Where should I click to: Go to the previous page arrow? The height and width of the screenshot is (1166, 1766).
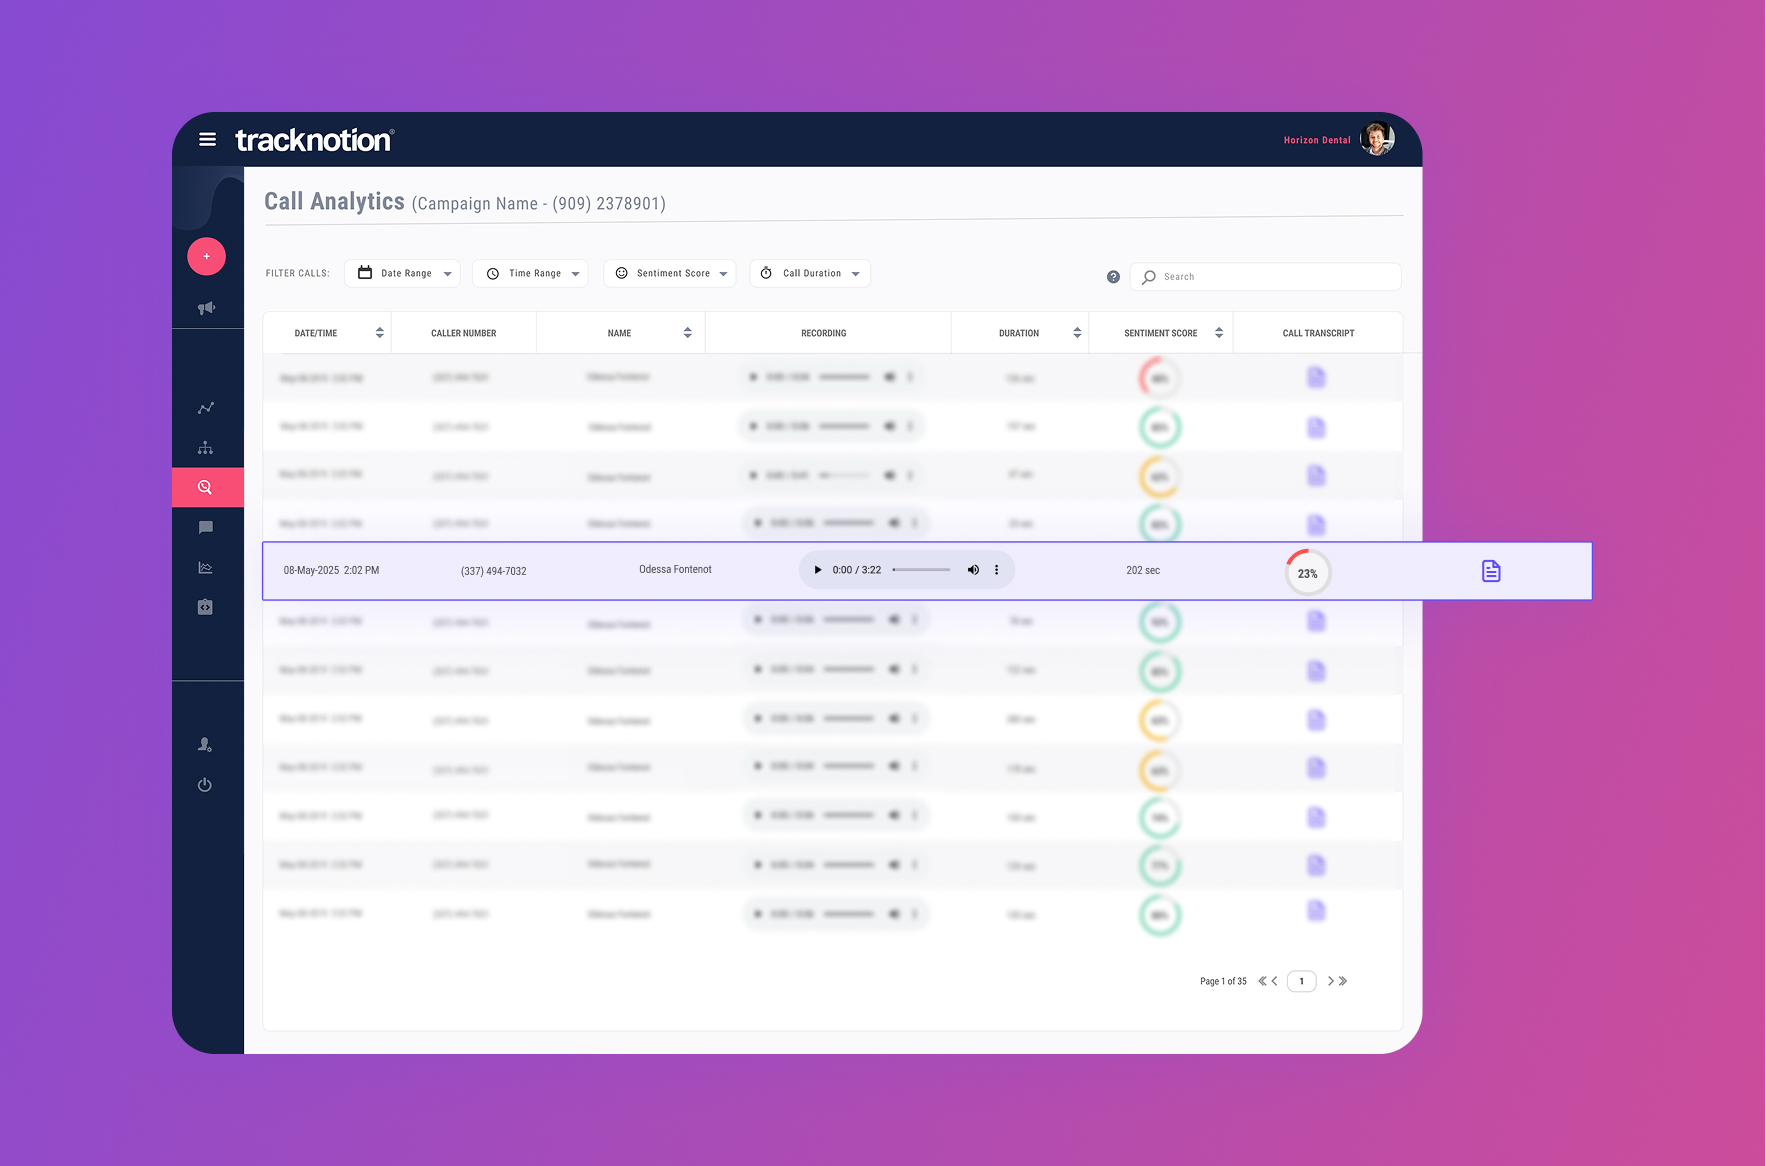pyautogui.click(x=1274, y=981)
